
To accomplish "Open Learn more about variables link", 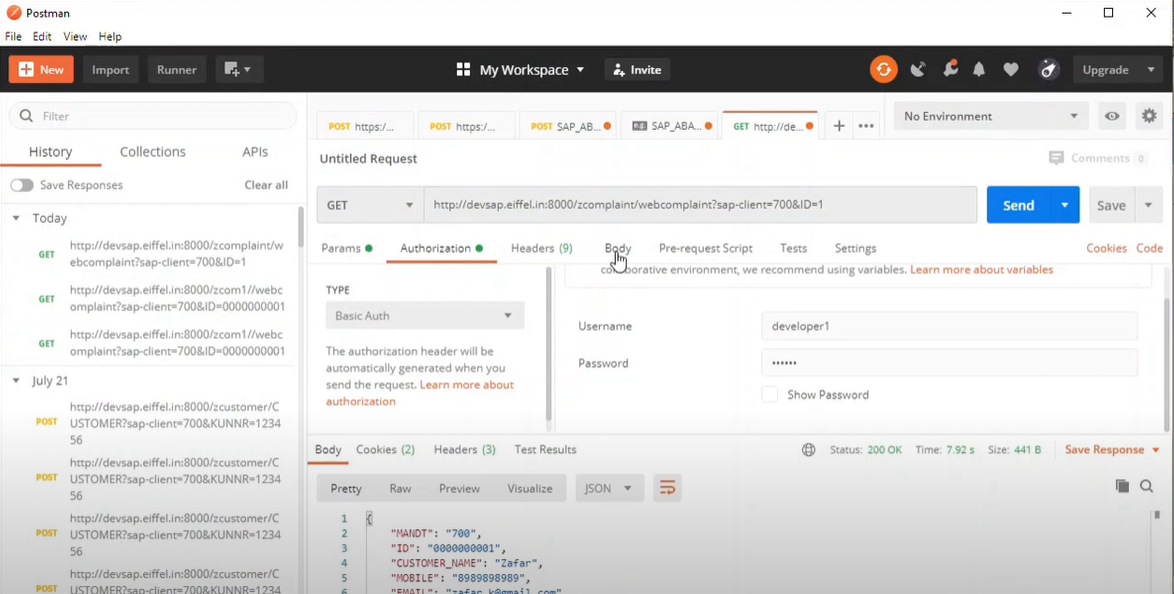I will pyautogui.click(x=982, y=269).
